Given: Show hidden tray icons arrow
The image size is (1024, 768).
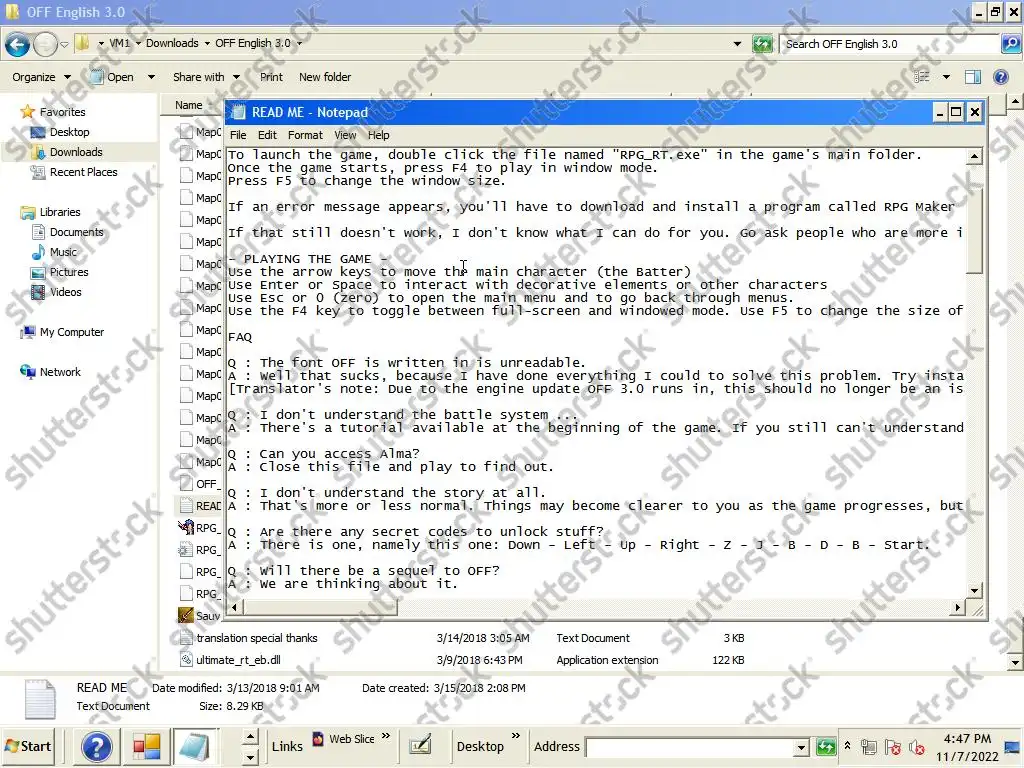Looking at the screenshot, I should point(847,746).
